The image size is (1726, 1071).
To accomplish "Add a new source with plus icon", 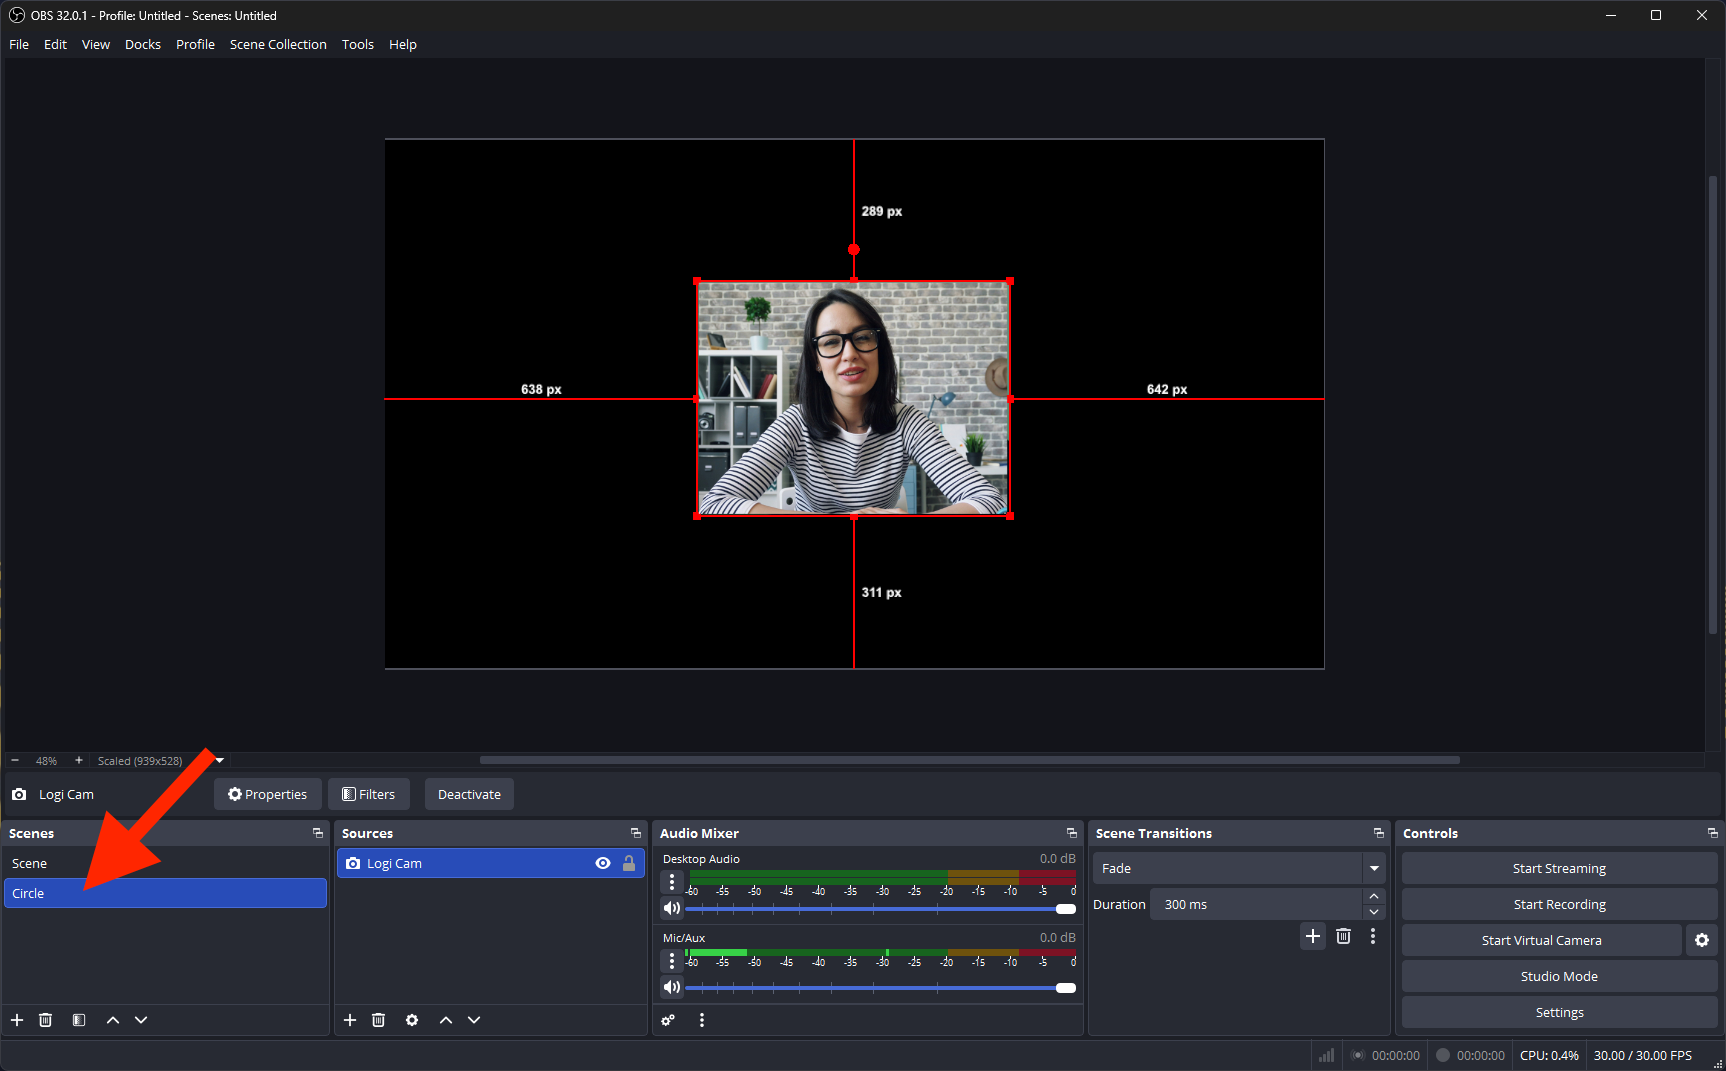I will (x=350, y=1020).
